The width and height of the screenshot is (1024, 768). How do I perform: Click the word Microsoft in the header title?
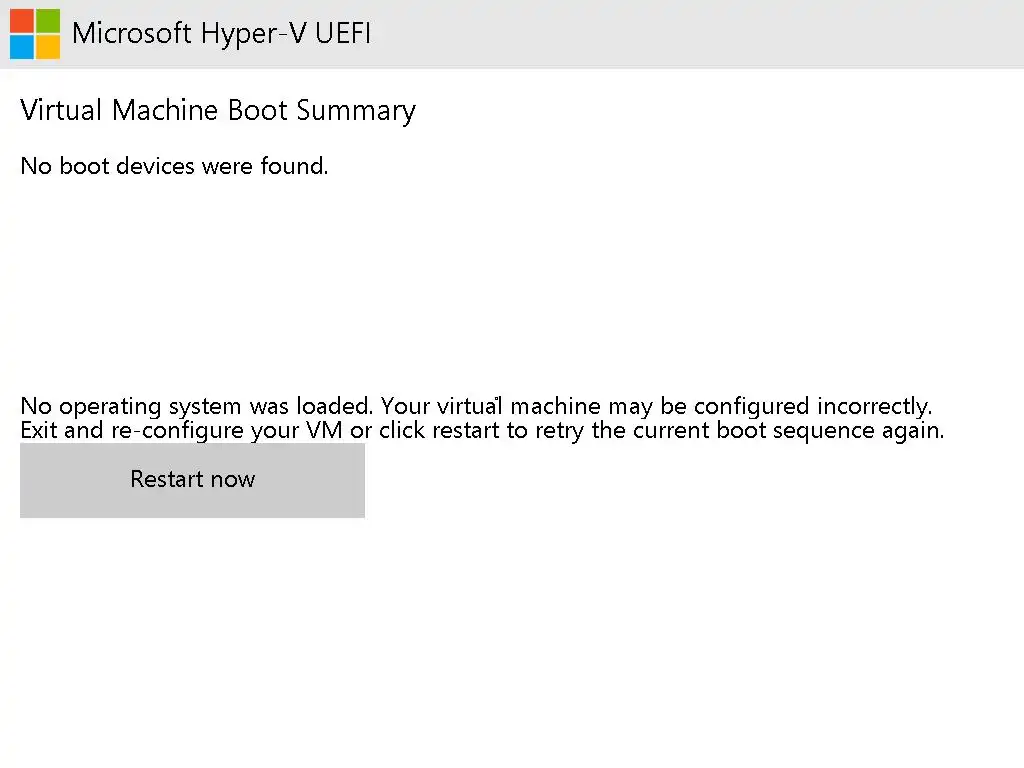[131, 34]
